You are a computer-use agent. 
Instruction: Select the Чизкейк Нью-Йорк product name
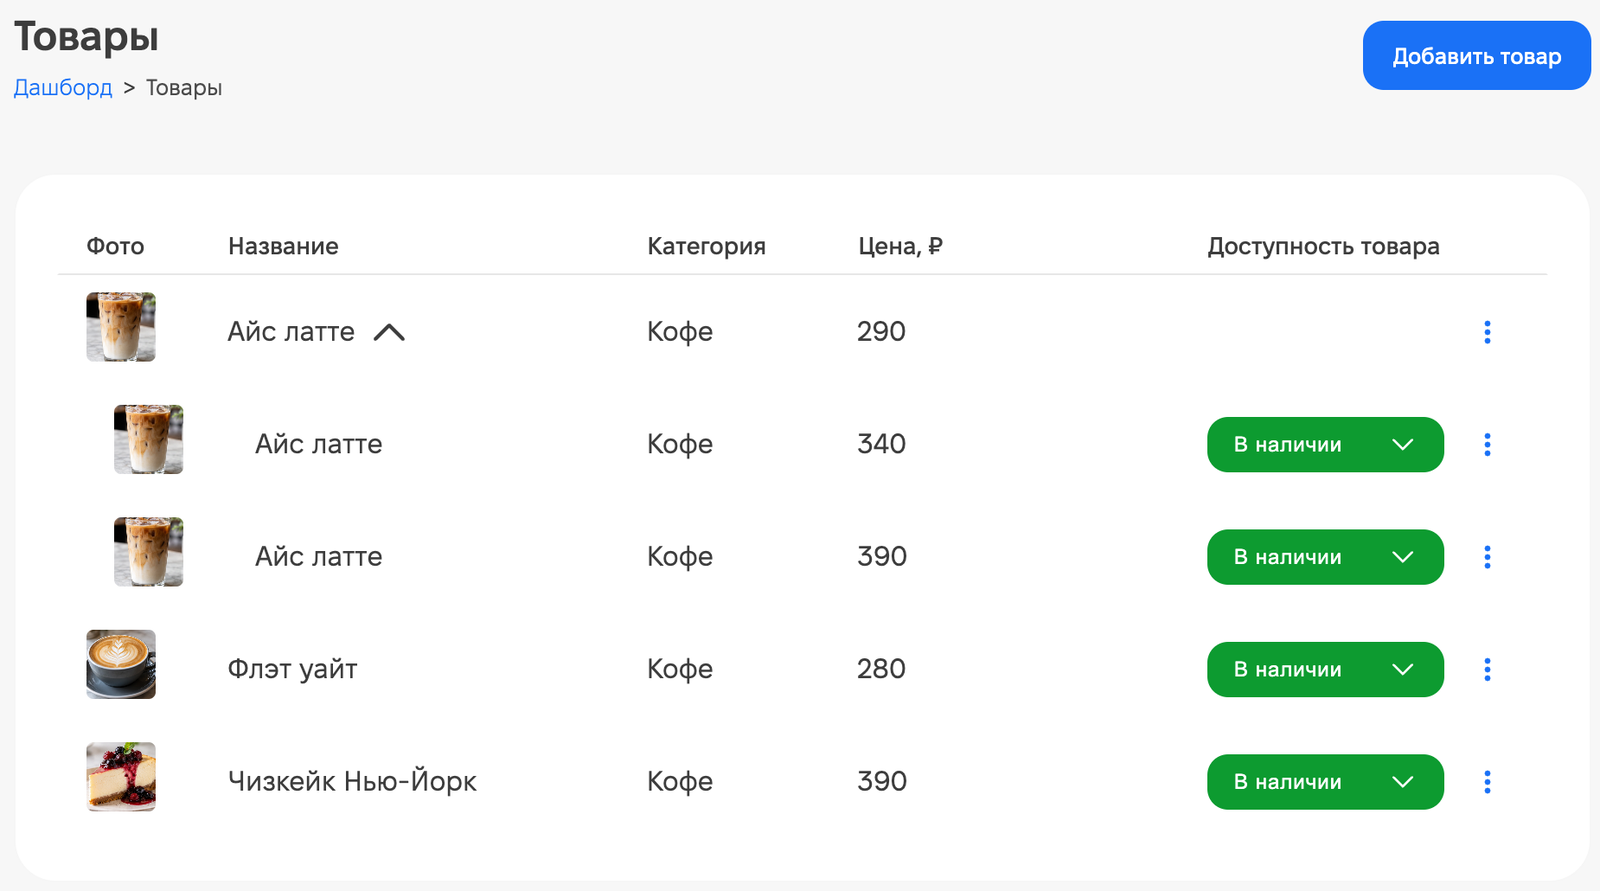(352, 781)
